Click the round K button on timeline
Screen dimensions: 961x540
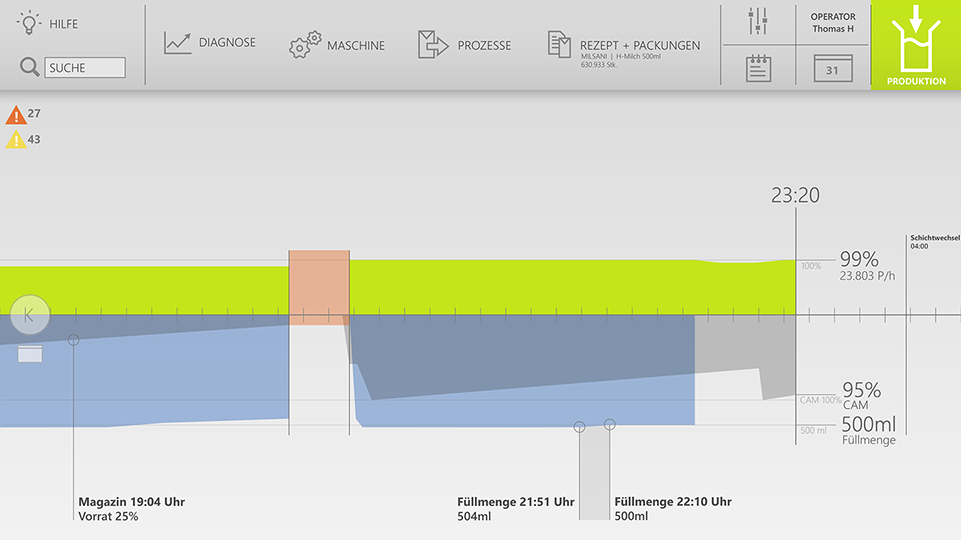tap(29, 314)
